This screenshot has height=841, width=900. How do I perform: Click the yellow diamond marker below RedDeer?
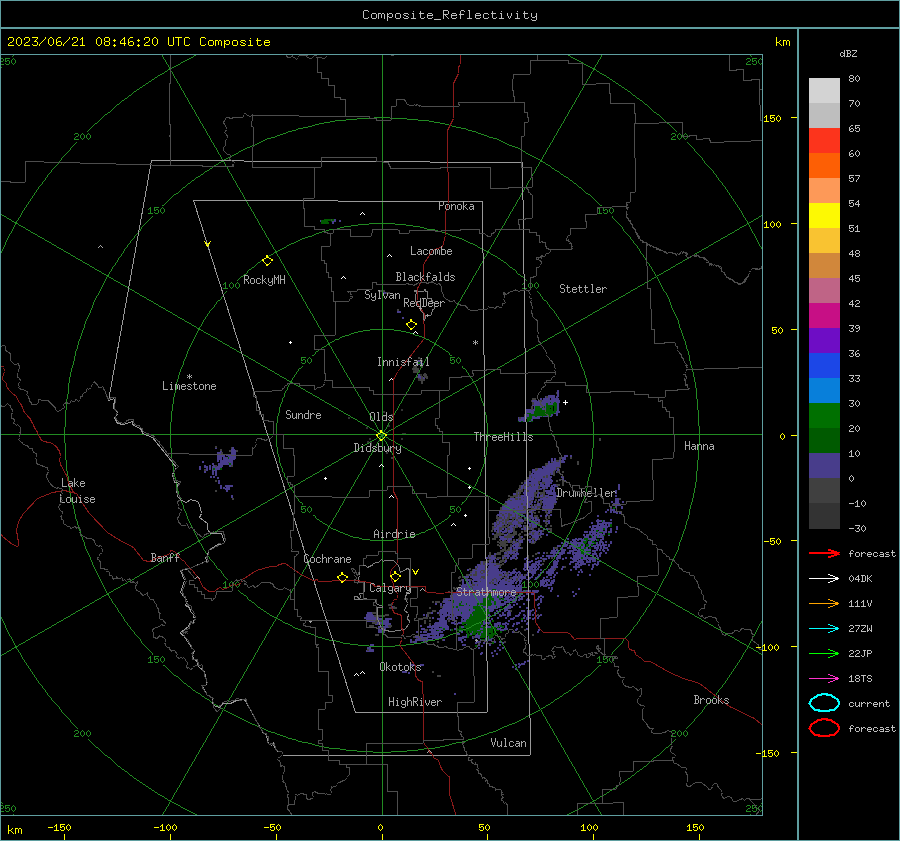click(412, 325)
